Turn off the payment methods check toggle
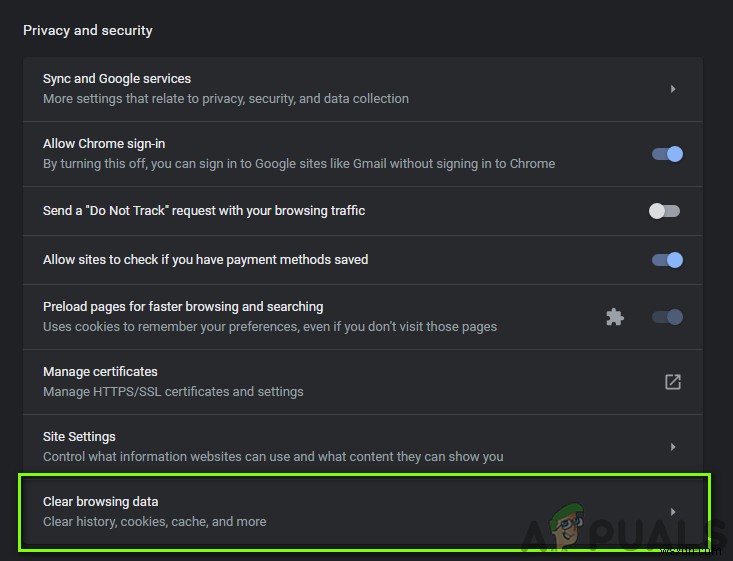This screenshot has width=733, height=561. tap(667, 260)
